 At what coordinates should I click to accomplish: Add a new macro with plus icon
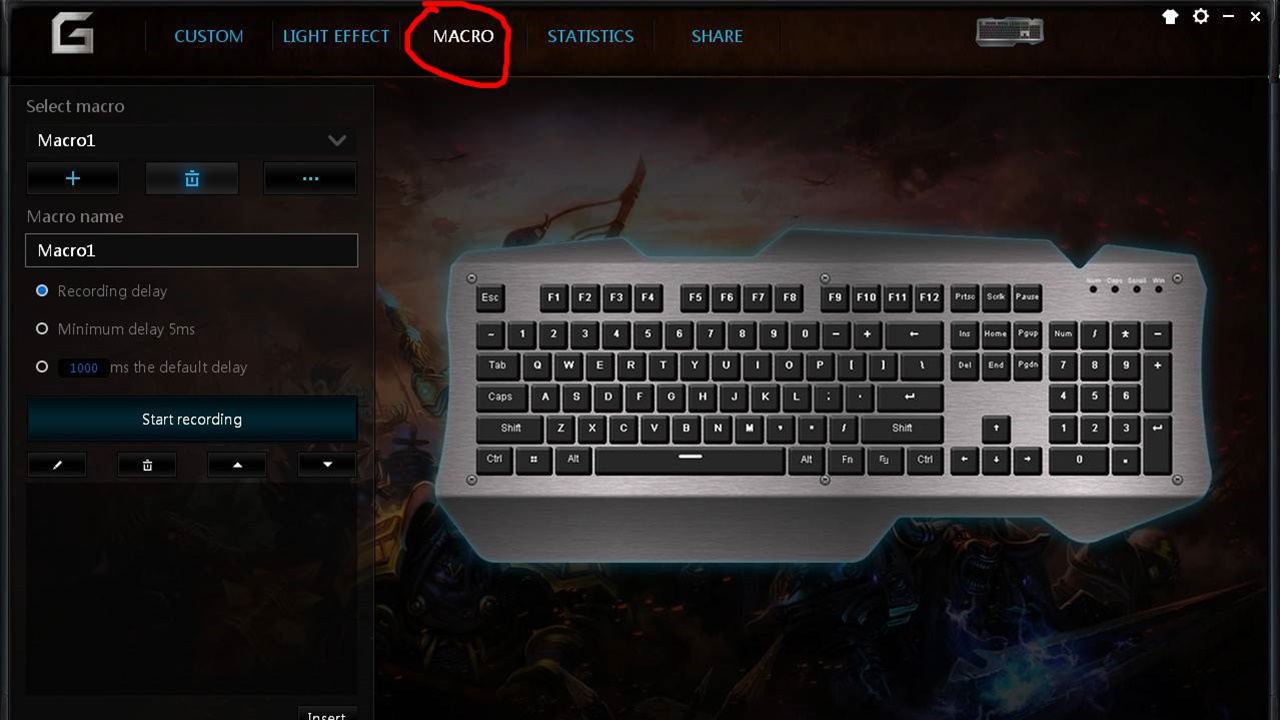pos(73,179)
